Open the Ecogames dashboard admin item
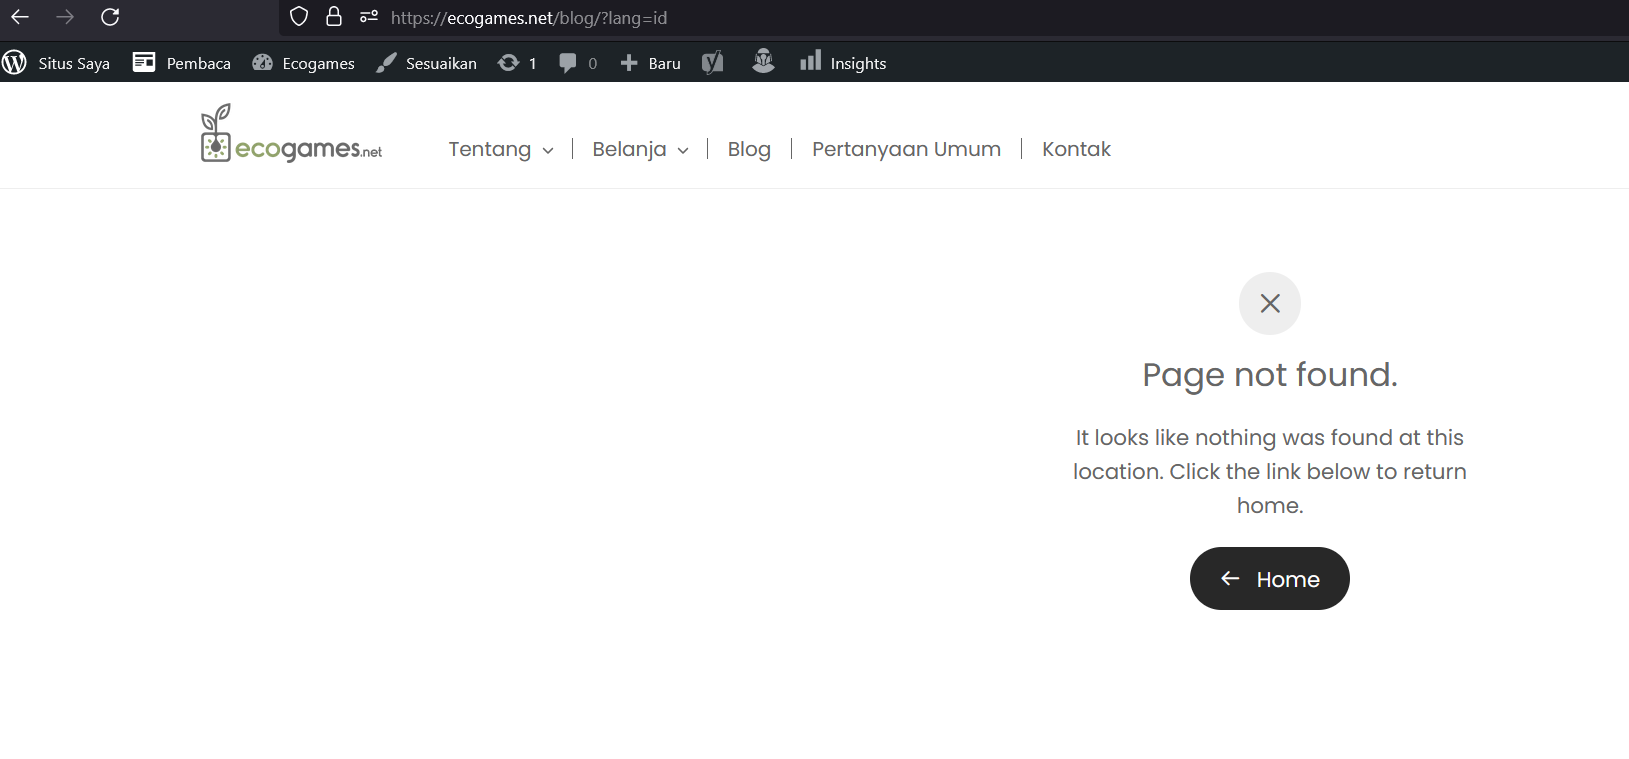 tap(303, 63)
